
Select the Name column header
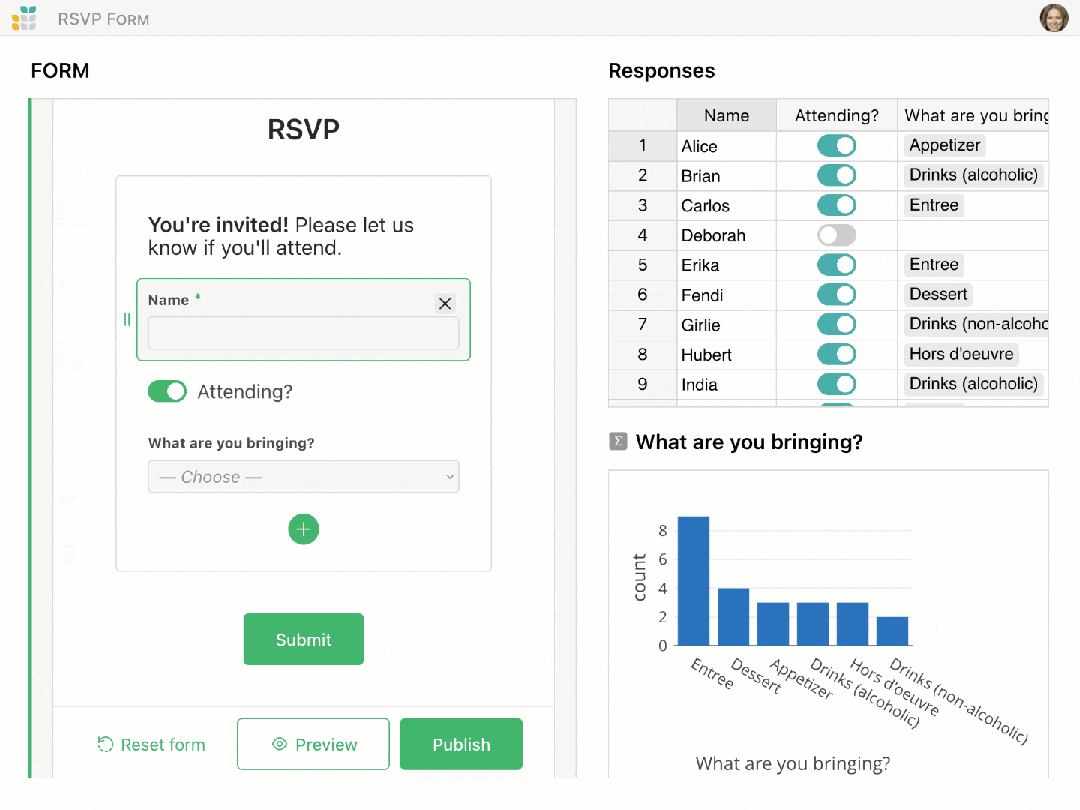pos(727,115)
